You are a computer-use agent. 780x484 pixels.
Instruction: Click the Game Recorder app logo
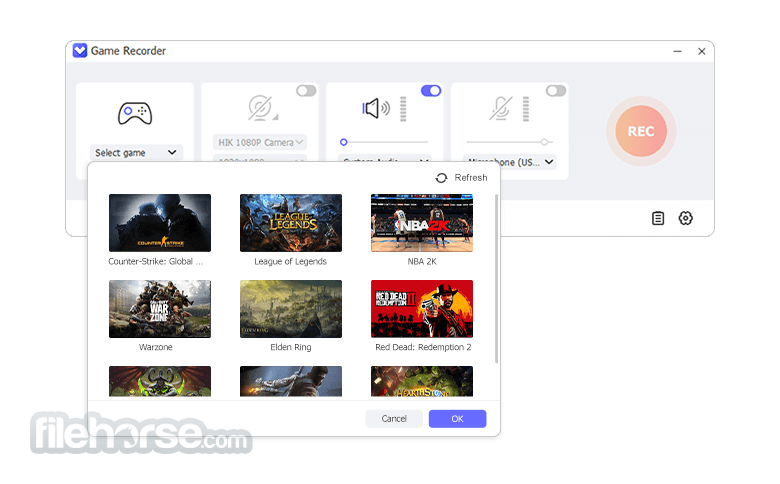click(x=80, y=51)
